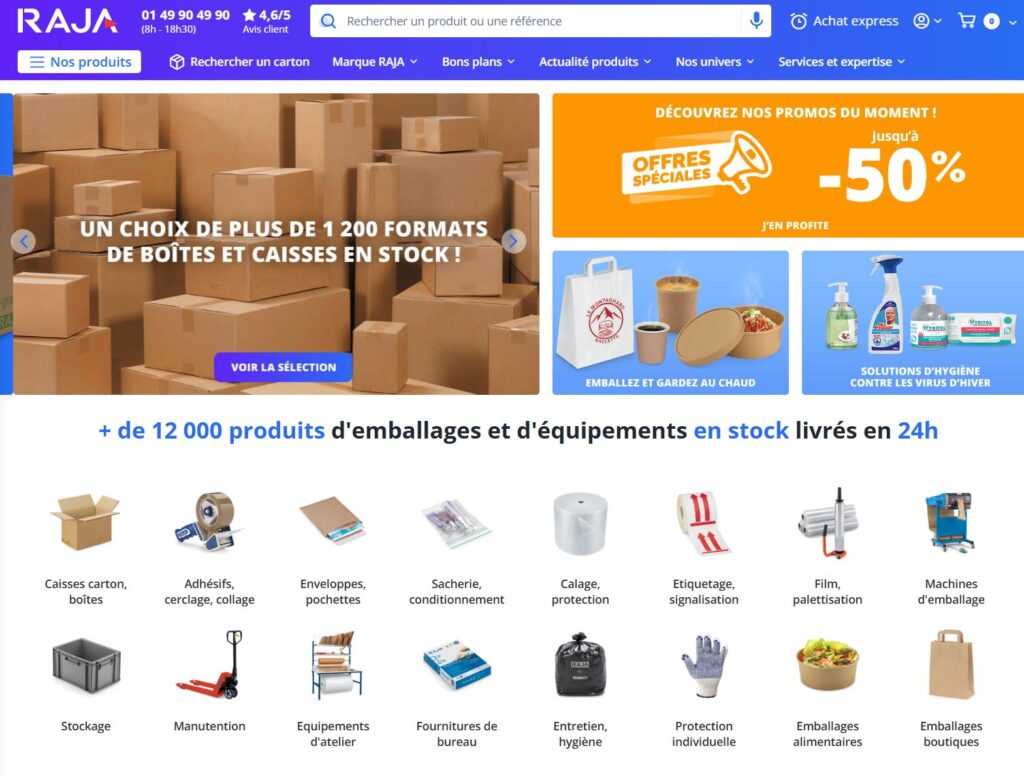Open the Protection individuelle gloves category
1024x776 pixels.
[x=703, y=688]
